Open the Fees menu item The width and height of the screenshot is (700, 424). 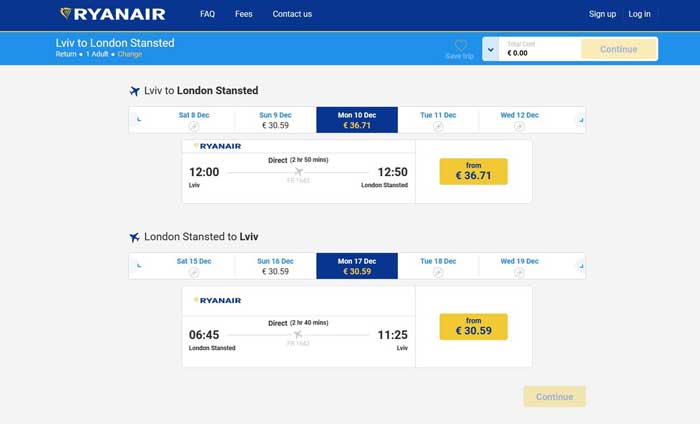coord(244,14)
